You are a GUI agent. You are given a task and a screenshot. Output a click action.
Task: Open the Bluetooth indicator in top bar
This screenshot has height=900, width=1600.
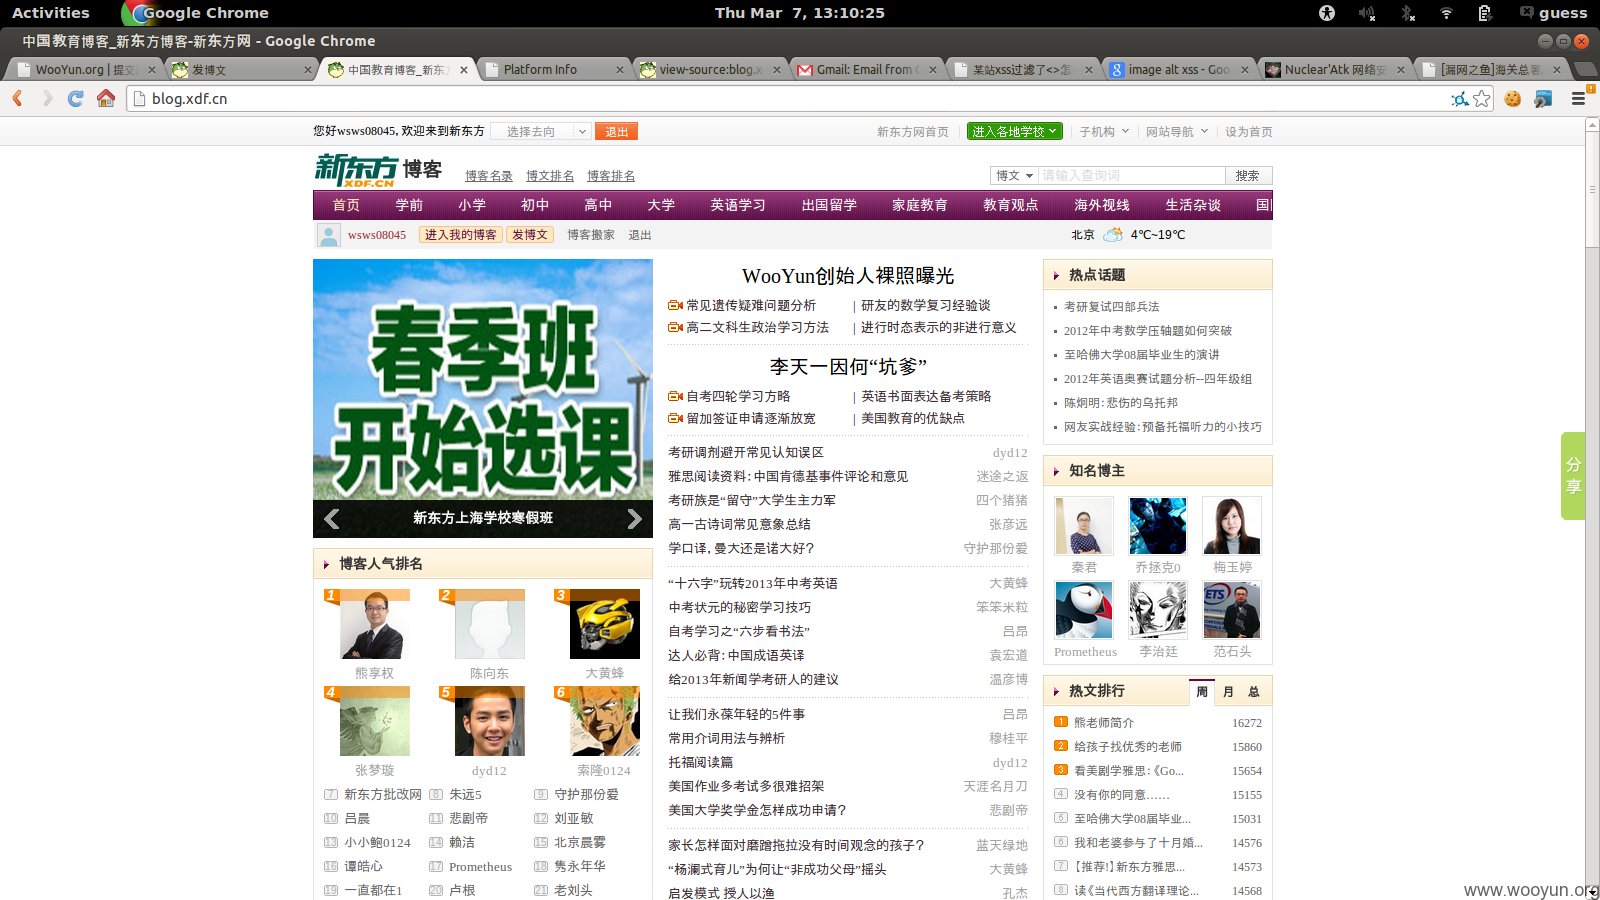[x=1407, y=13]
